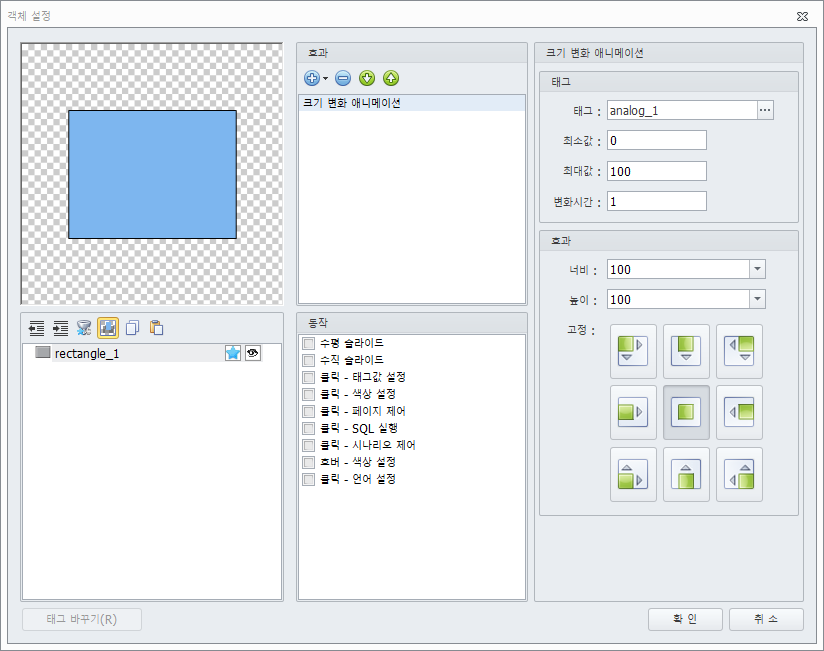Viewport: 824px width, 651px height.
Task: Select bottom-center anchor fix icon
Action: pyautogui.click(x=686, y=474)
